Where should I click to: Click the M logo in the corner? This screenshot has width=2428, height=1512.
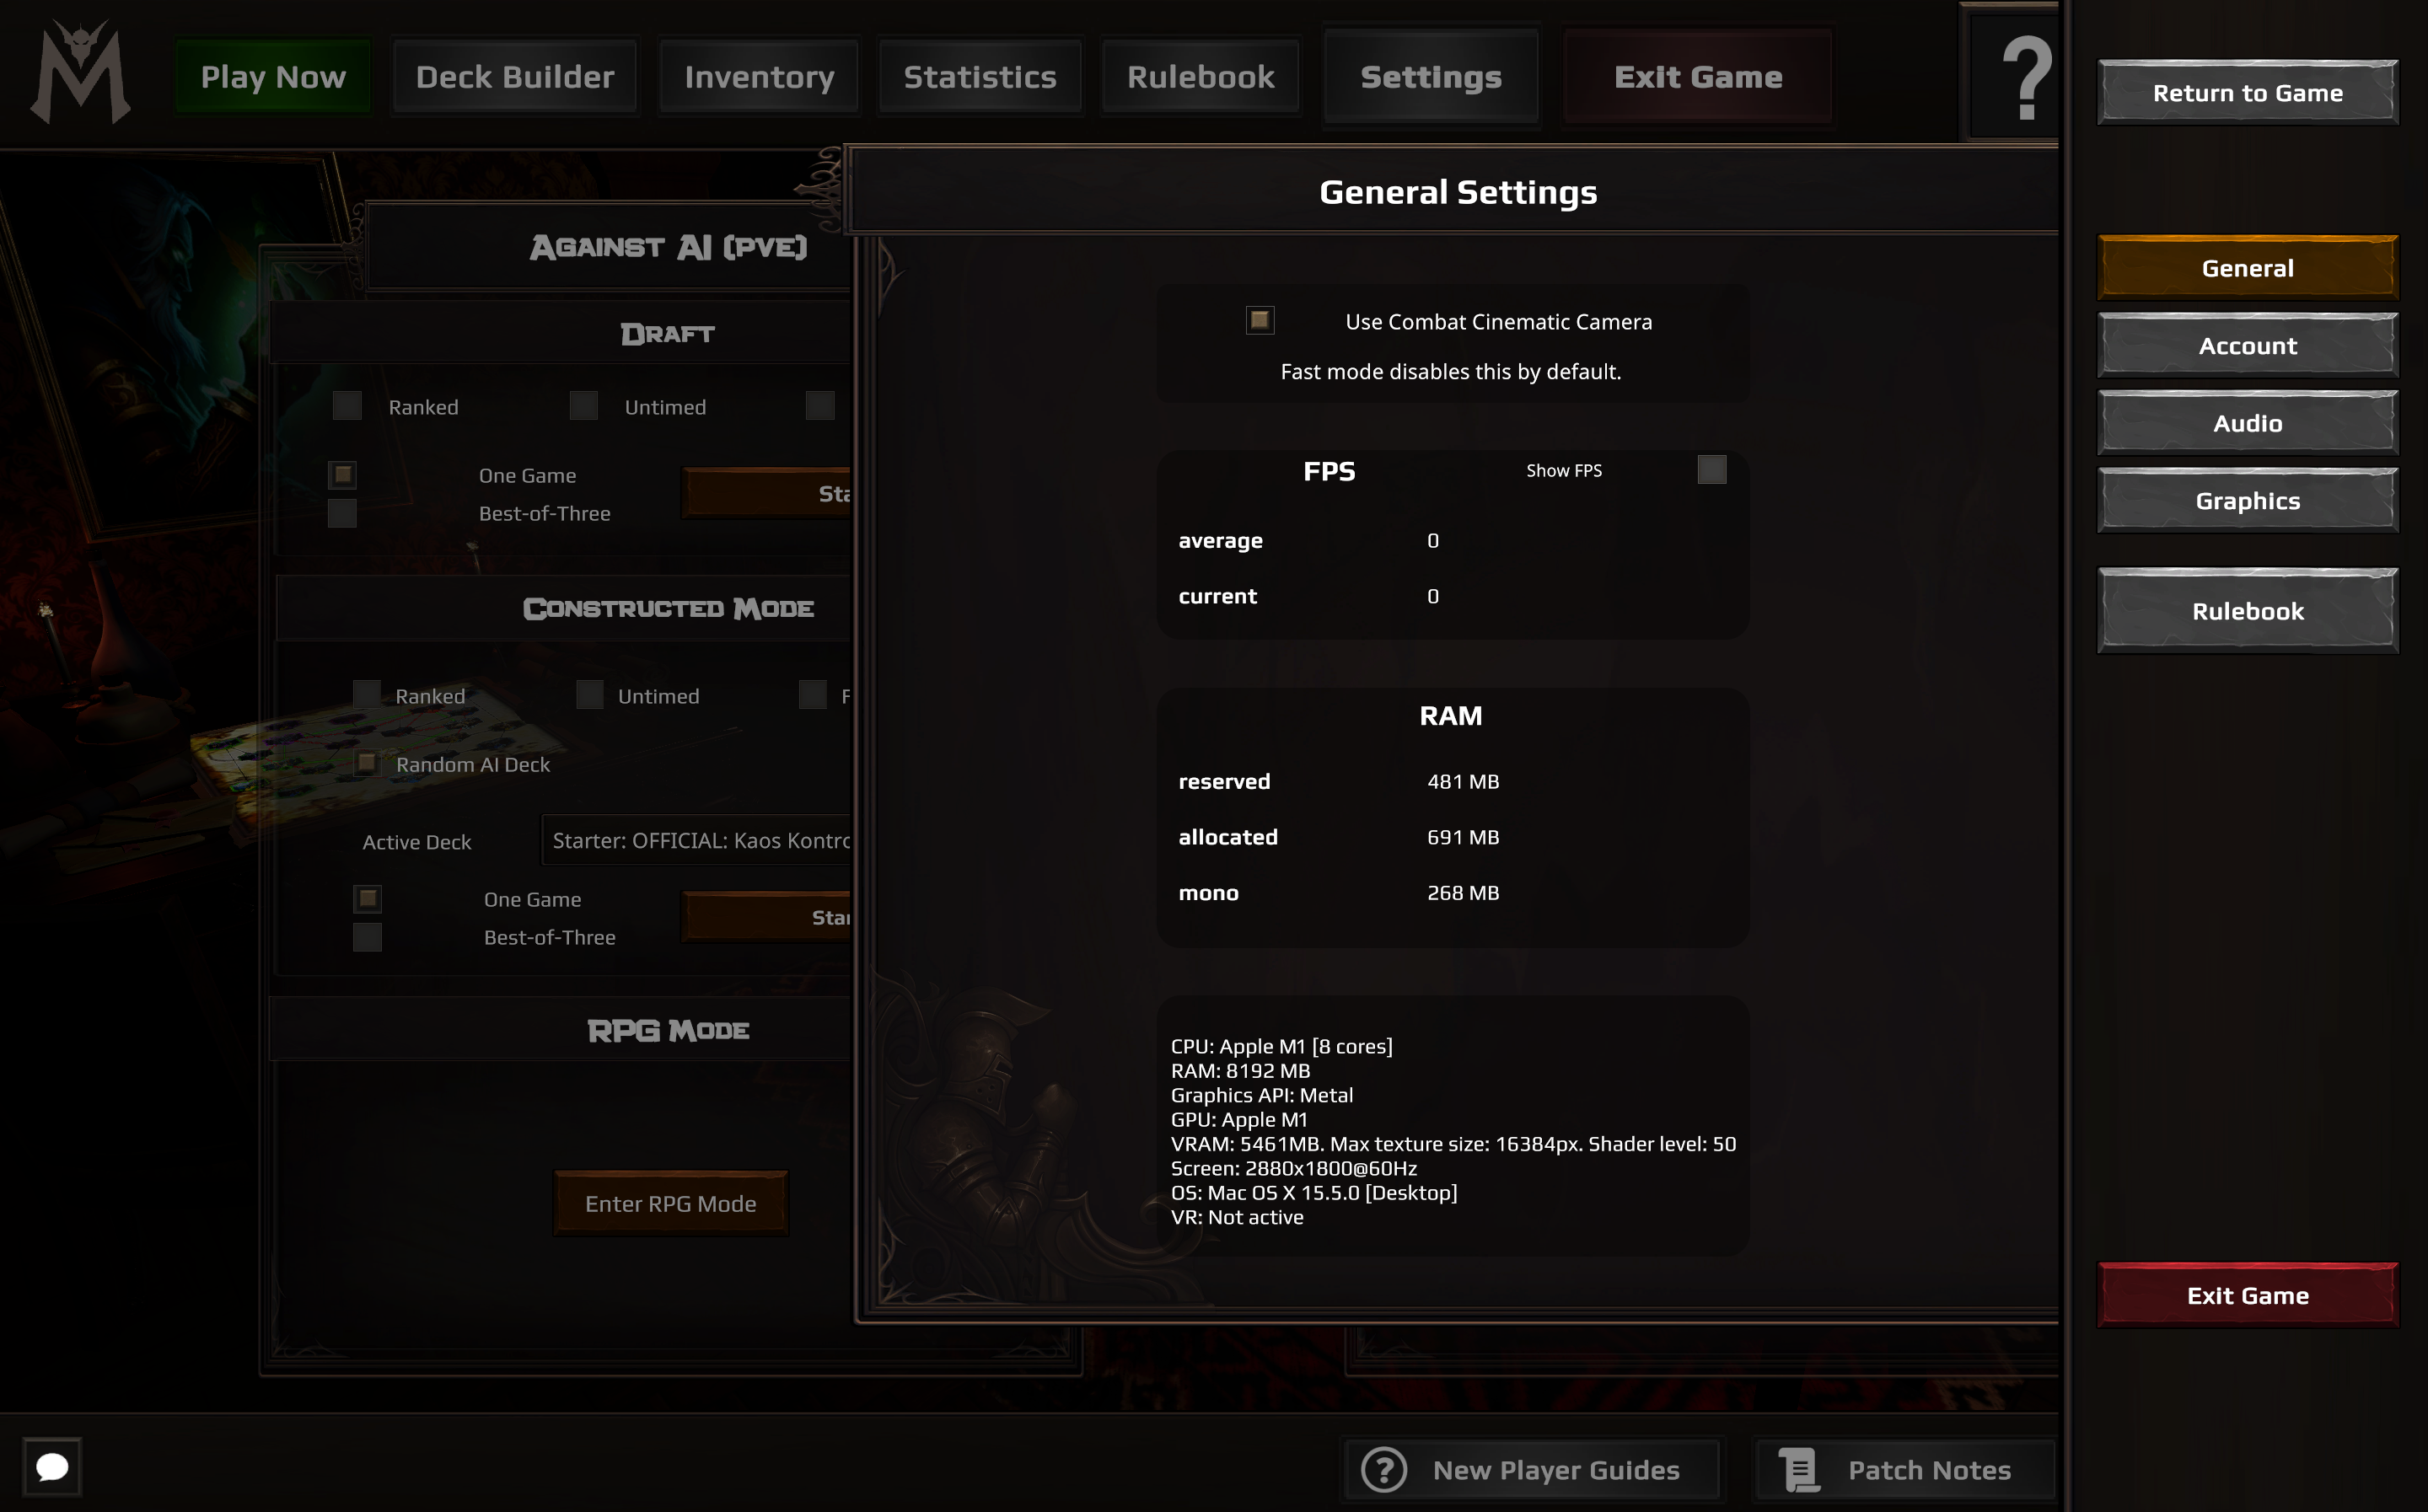pos(80,72)
